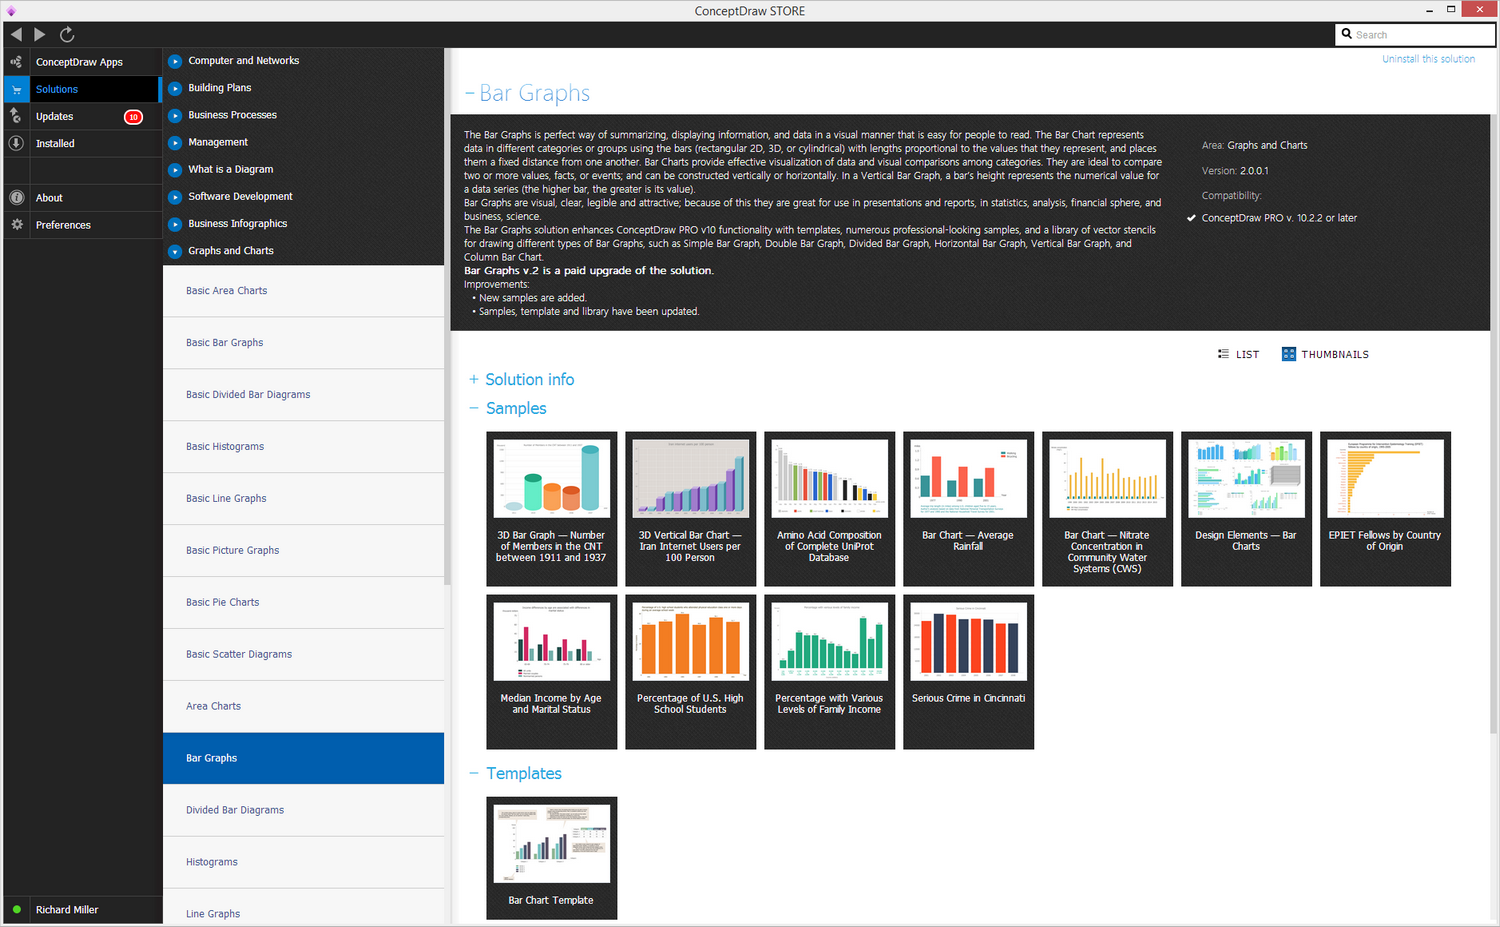1500x927 pixels.
Task: Open Preferences from the sidebar
Action: point(63,225)
